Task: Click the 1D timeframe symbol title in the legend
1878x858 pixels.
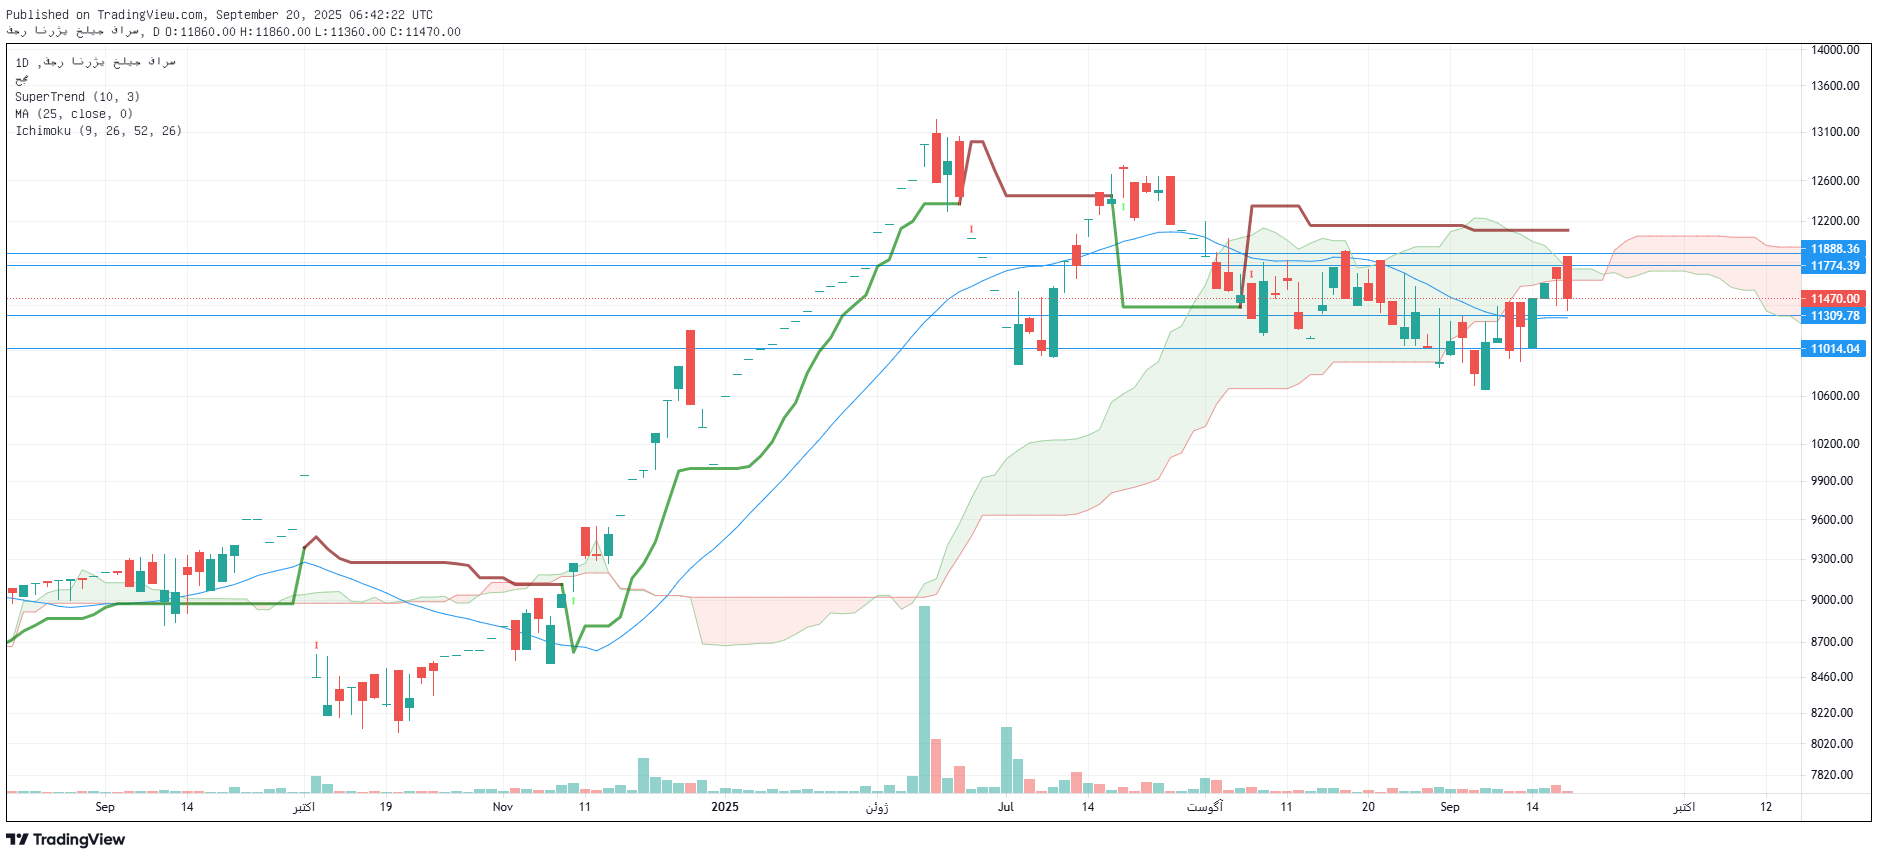Action: point(96,62)
